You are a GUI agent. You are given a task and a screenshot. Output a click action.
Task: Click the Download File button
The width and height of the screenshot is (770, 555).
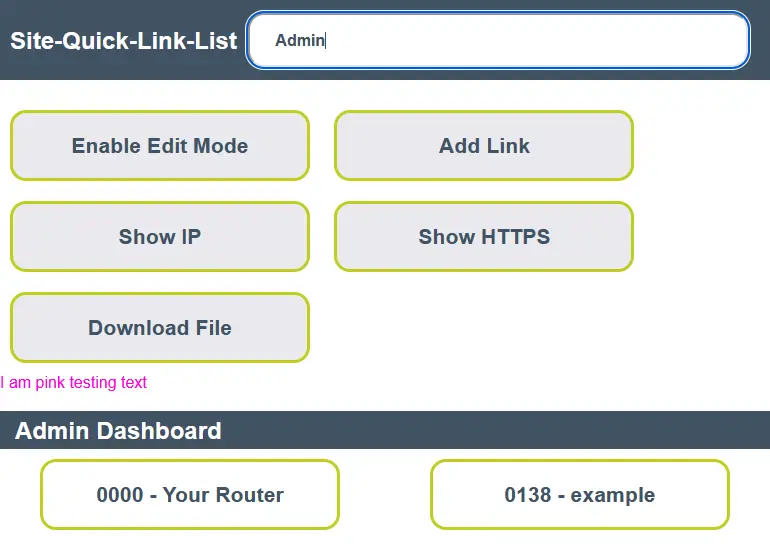coord(160,328)
